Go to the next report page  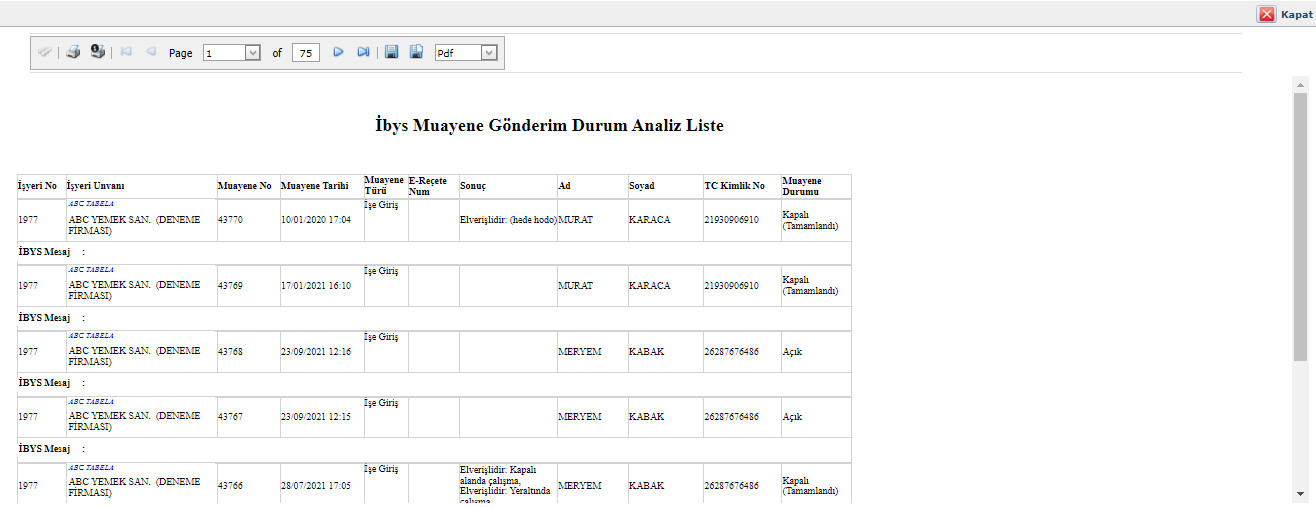(338, 53)
